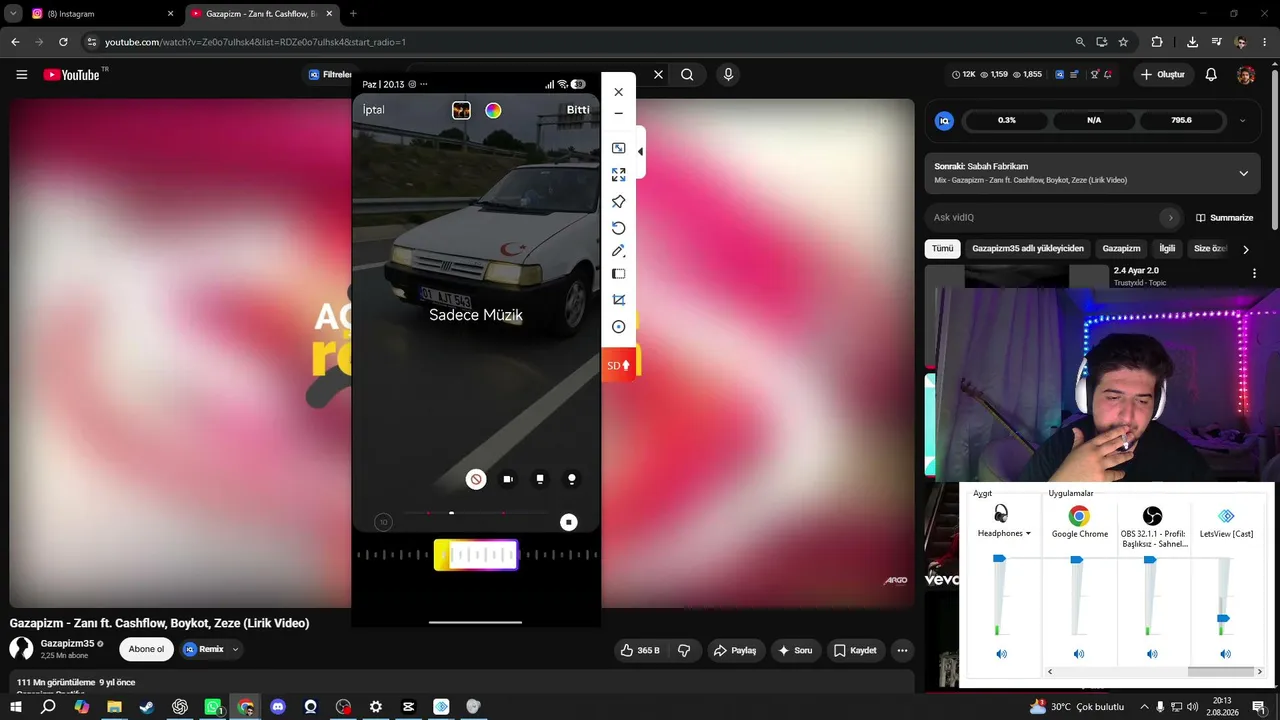Open YouTube notifications bell

[1211, 75]
